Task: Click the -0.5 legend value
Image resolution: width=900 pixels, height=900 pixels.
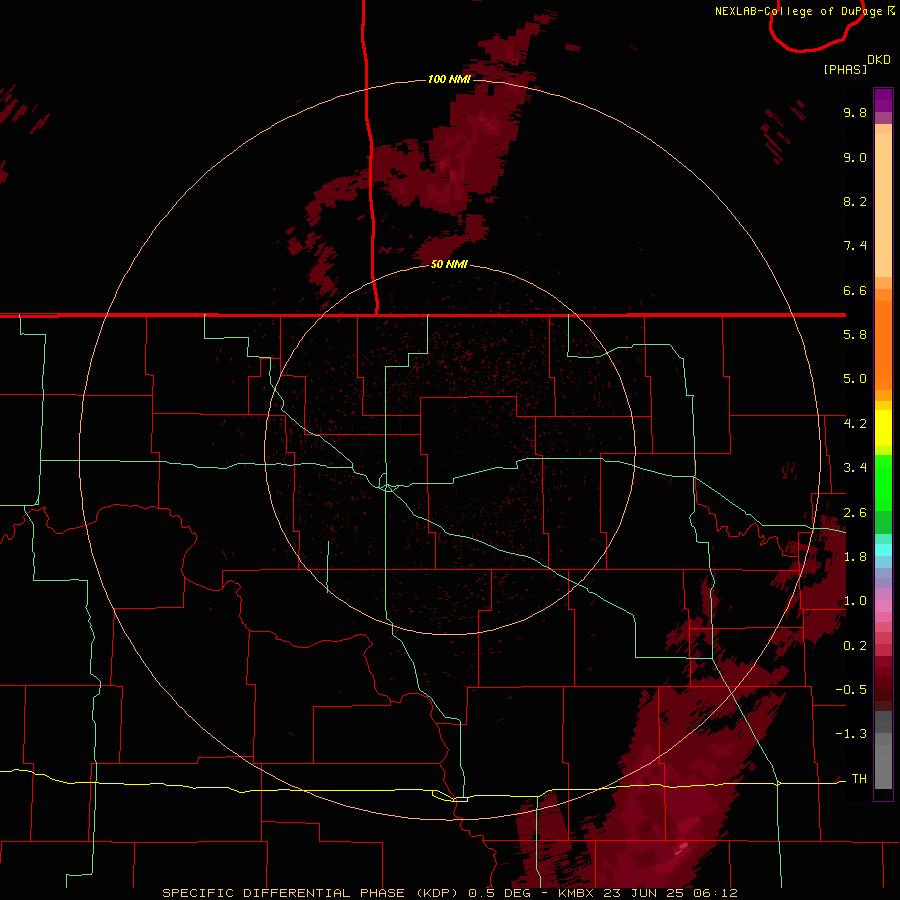Action: click(851, 690)
